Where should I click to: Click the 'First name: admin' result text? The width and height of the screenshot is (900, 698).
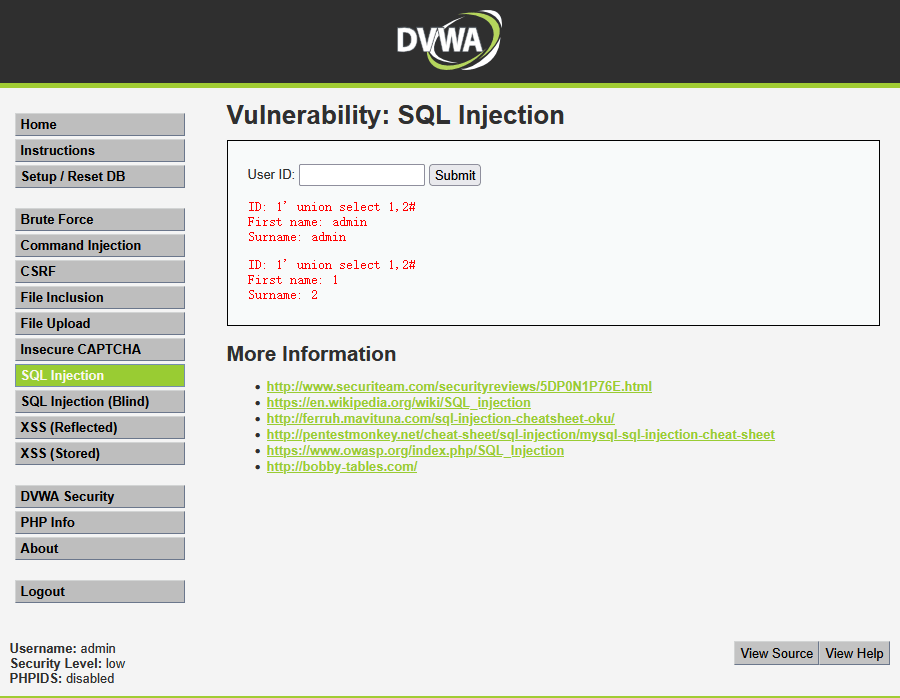click(x=307, y=222)
